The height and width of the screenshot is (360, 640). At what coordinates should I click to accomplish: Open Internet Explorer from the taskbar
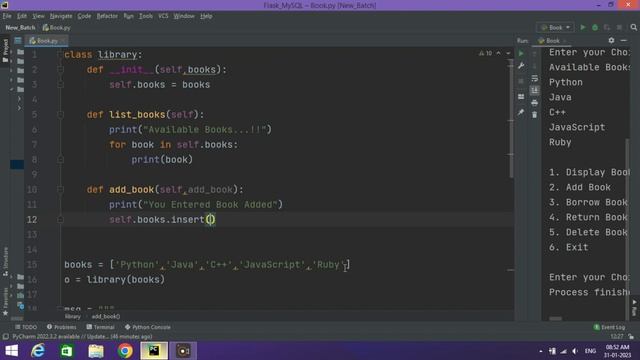pyautogui.click(x=38, y=351)
